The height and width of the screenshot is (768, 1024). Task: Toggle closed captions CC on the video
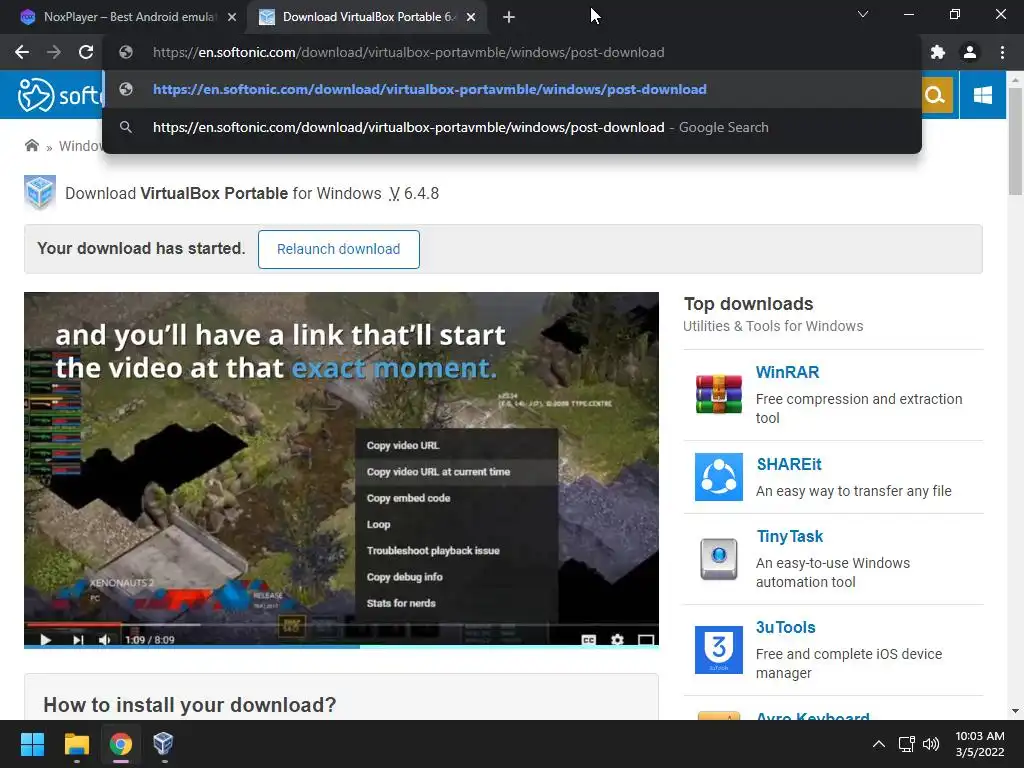point(588,639)
